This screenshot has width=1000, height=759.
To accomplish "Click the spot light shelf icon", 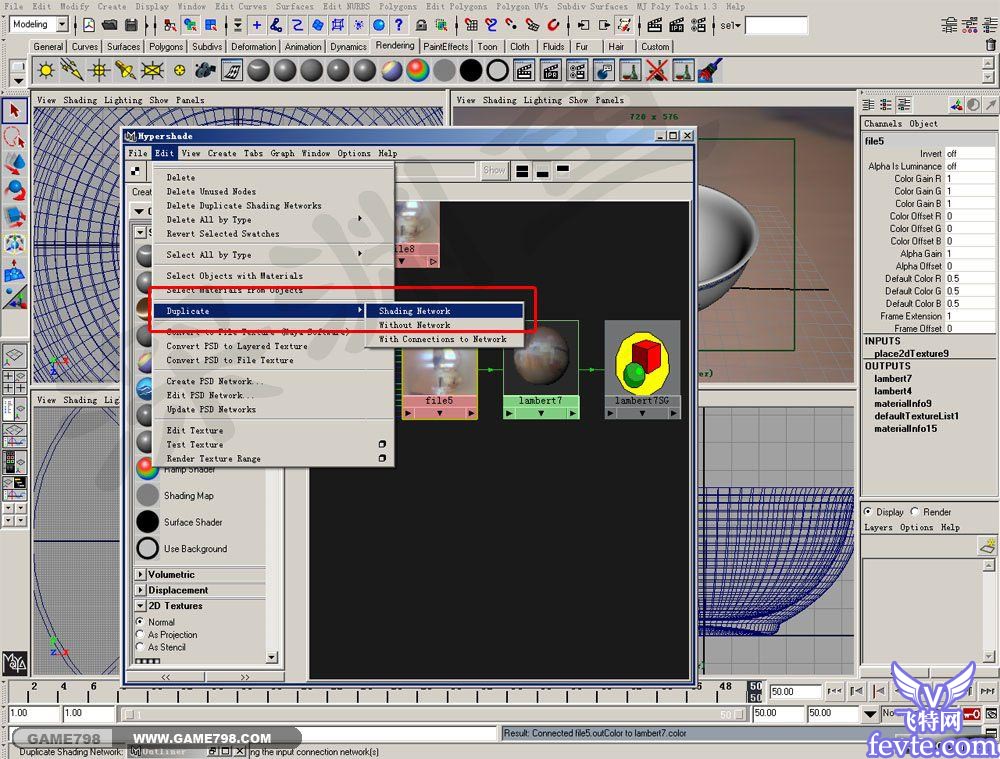I will pos(126,70).
